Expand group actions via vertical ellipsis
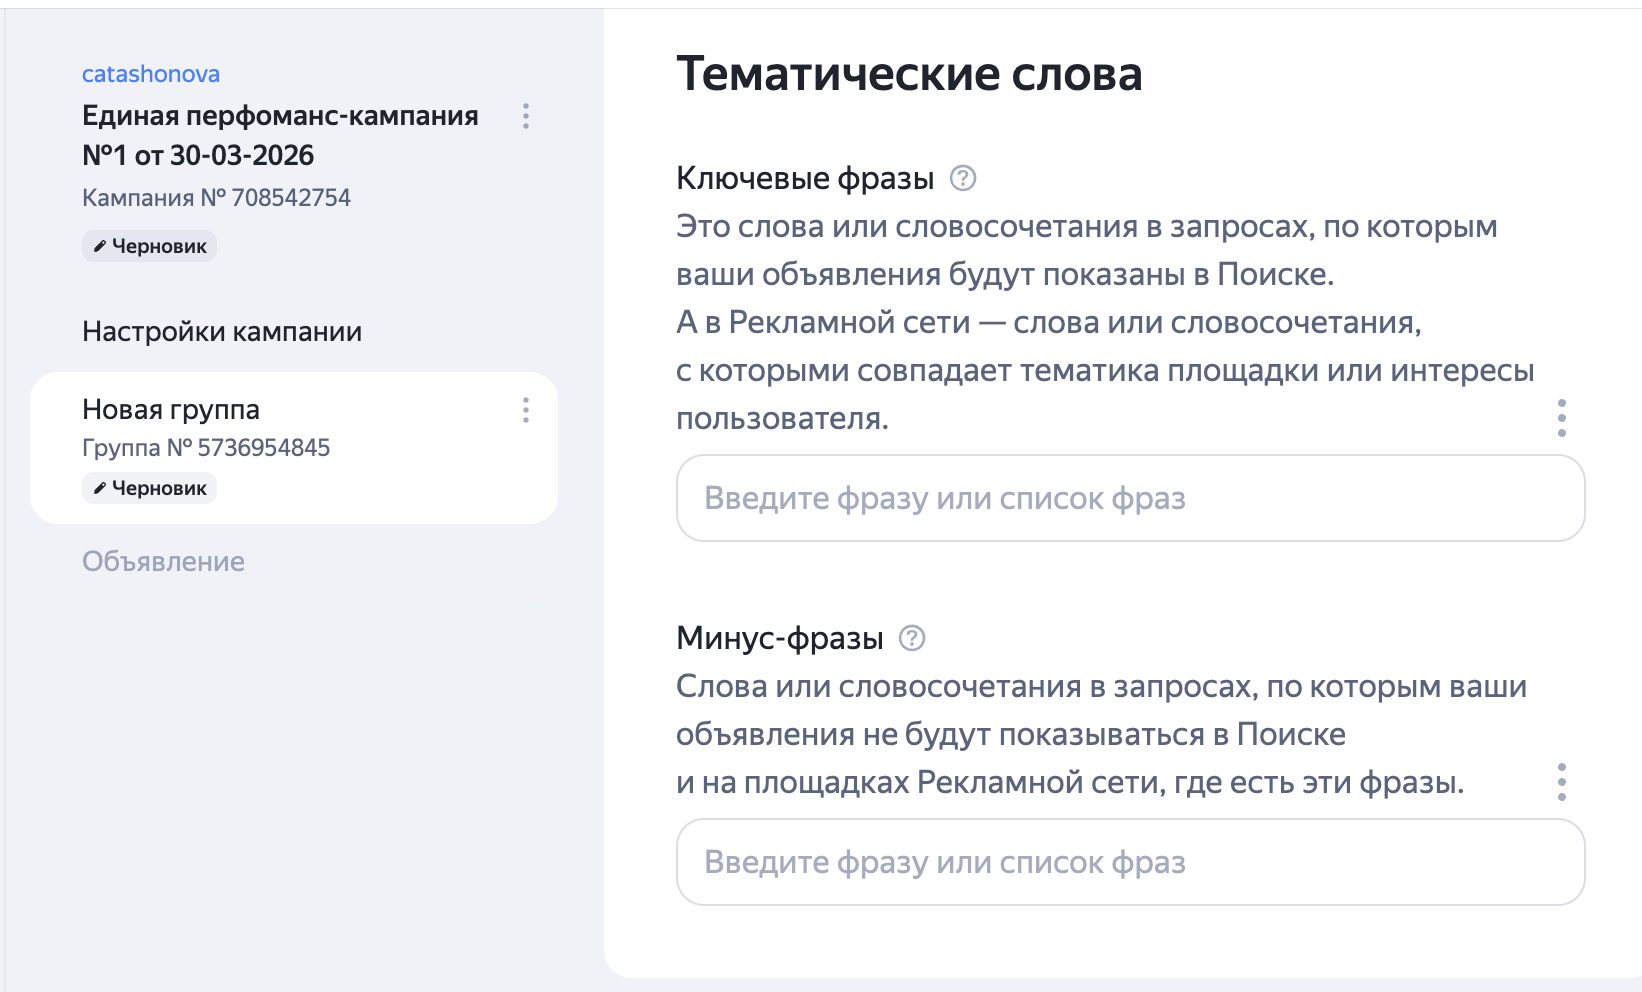 (x=525, y=411)
